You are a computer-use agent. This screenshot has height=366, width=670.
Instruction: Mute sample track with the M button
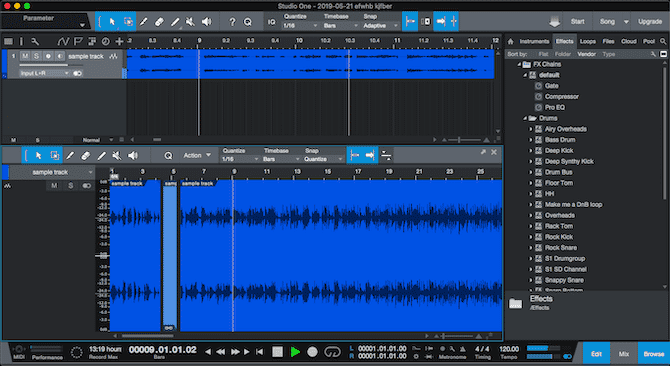[25, 56]
